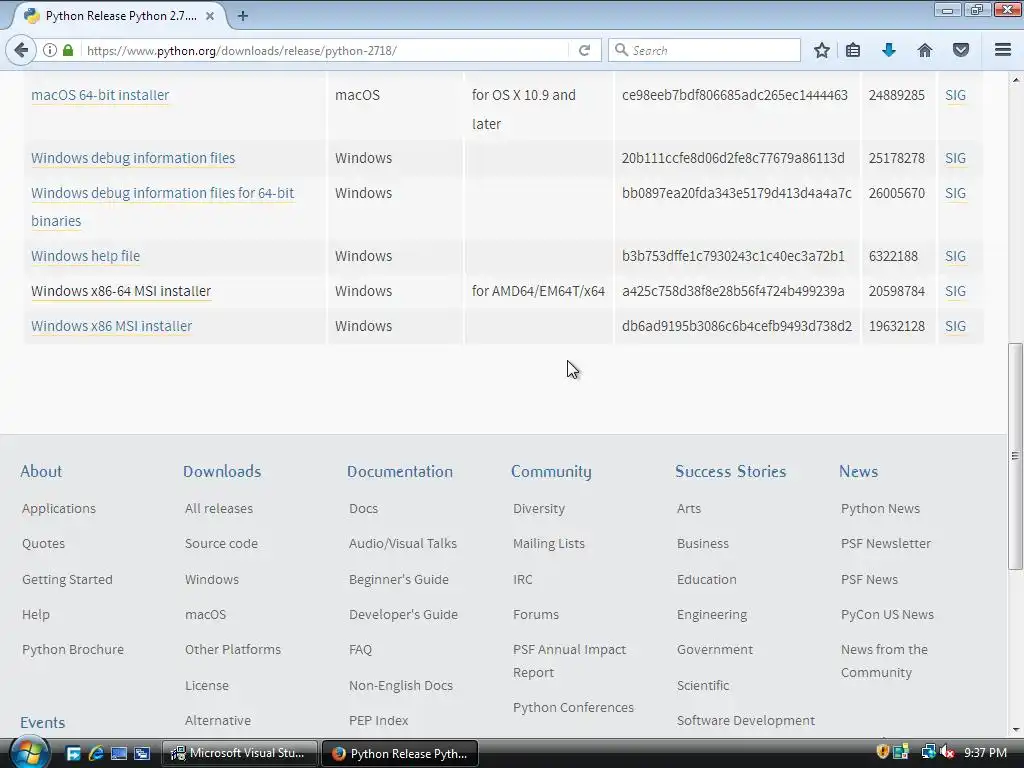The image size is (1024, 768).
Task: Open the Python Brochure link
Action: point(72,649)
